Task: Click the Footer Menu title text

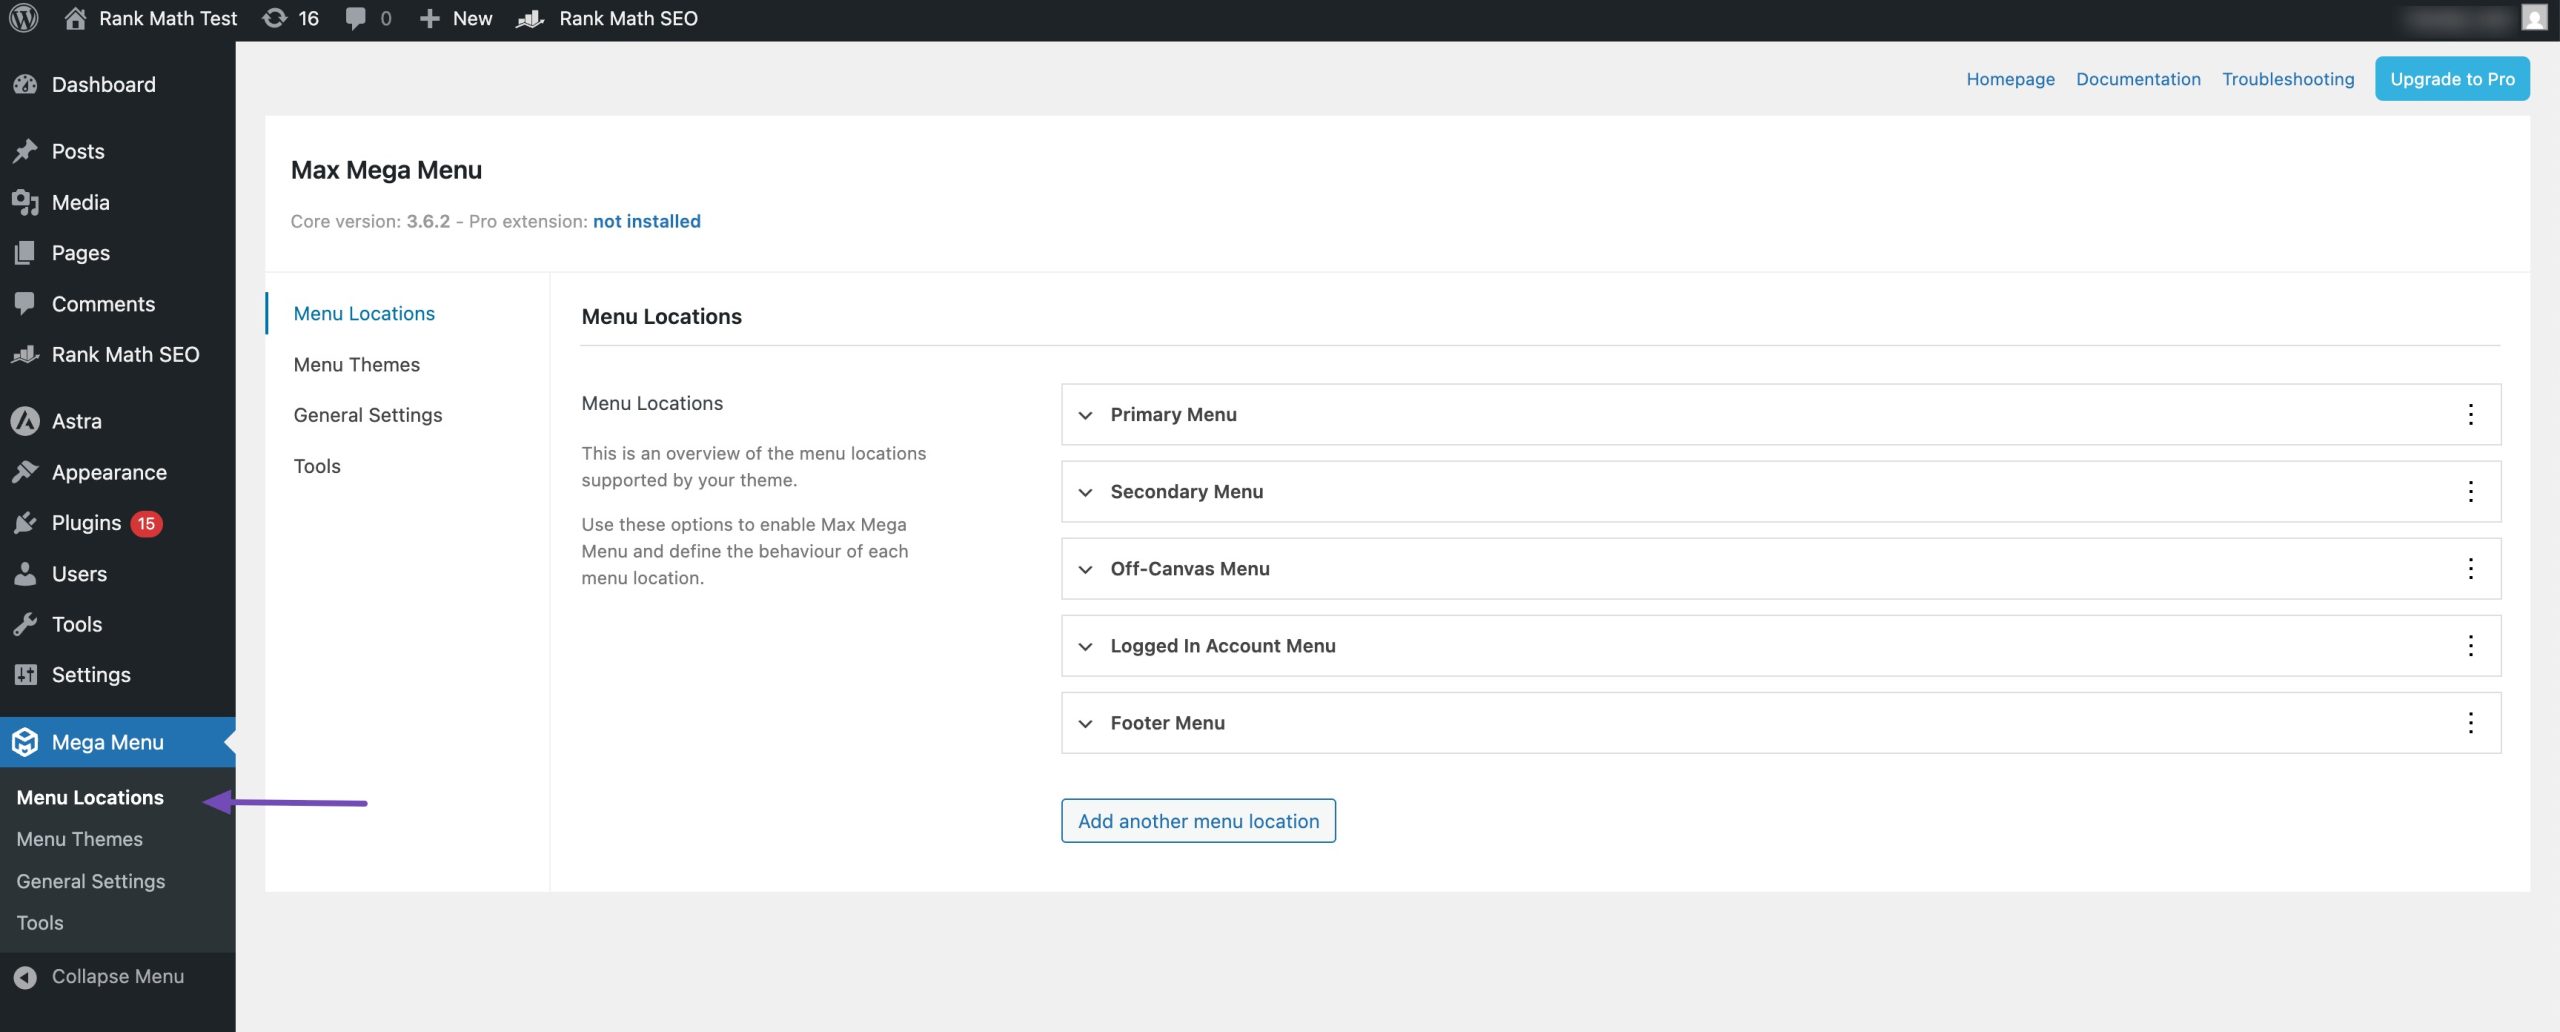Action: 1167,722
